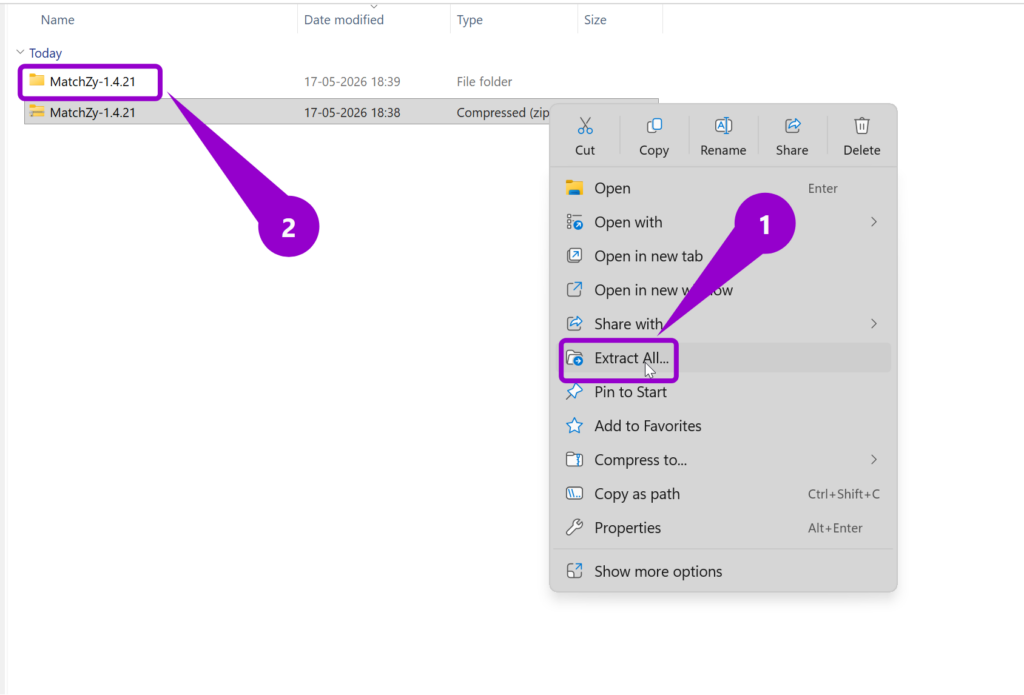This screenshot has height=695, width=1024.
Task: Click the Share icon in top row
Action: pyautogui.click(x=792, y=125)
